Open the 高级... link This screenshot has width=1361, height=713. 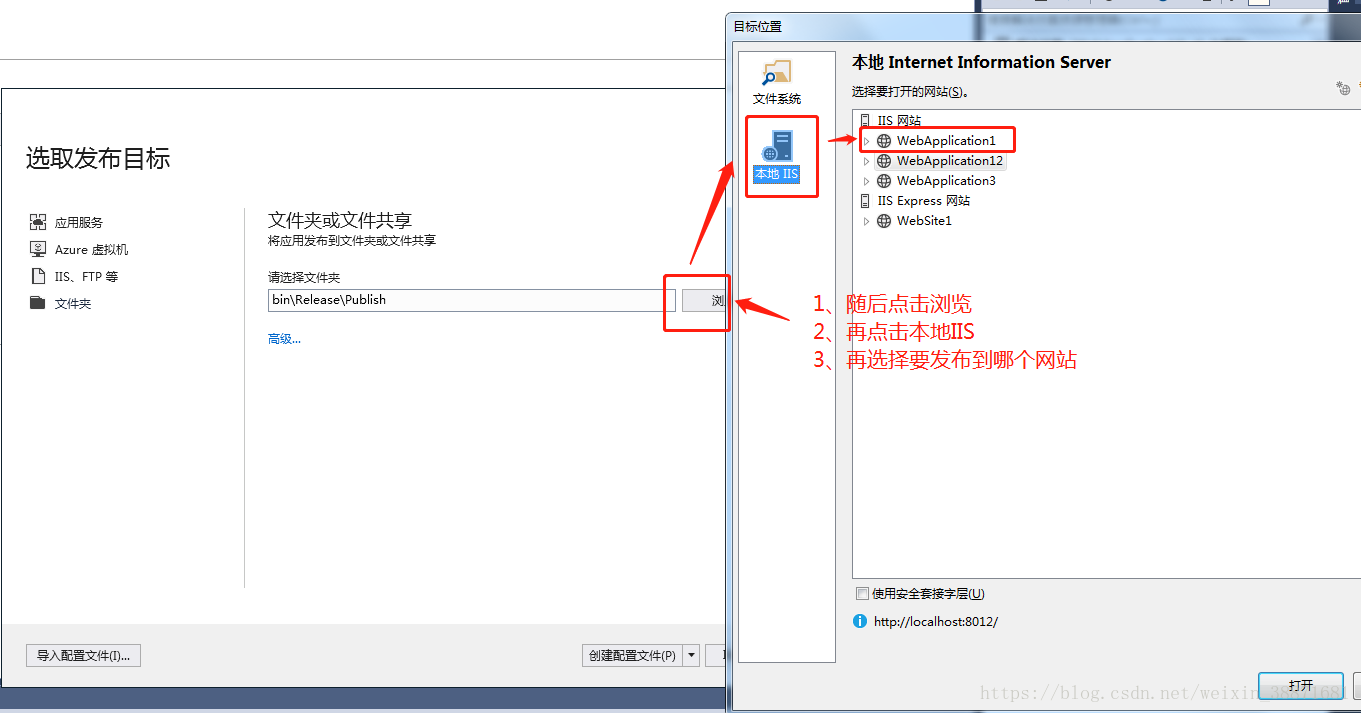click(284, 339)
